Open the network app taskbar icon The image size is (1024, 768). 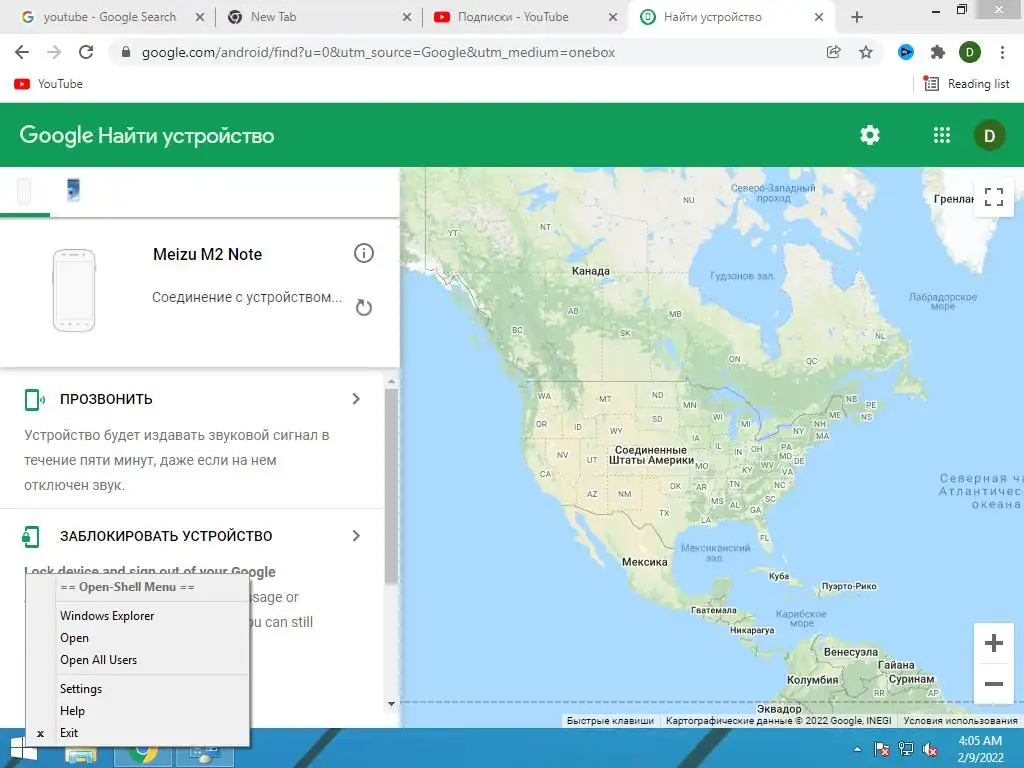[205, 756]
